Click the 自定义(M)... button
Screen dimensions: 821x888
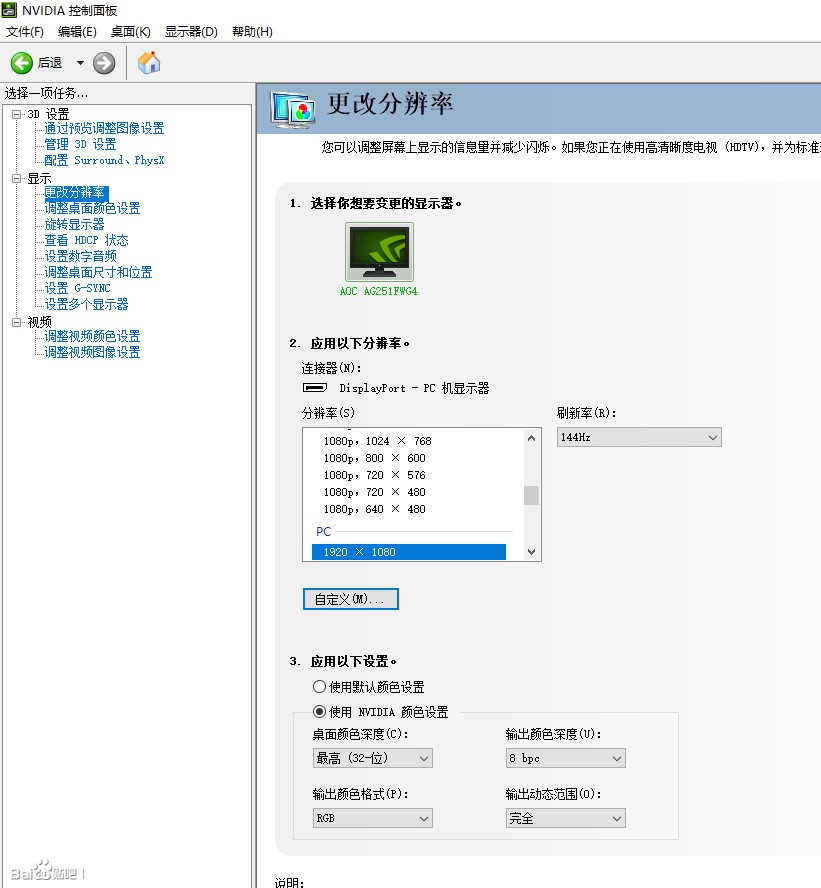[351, 599]
